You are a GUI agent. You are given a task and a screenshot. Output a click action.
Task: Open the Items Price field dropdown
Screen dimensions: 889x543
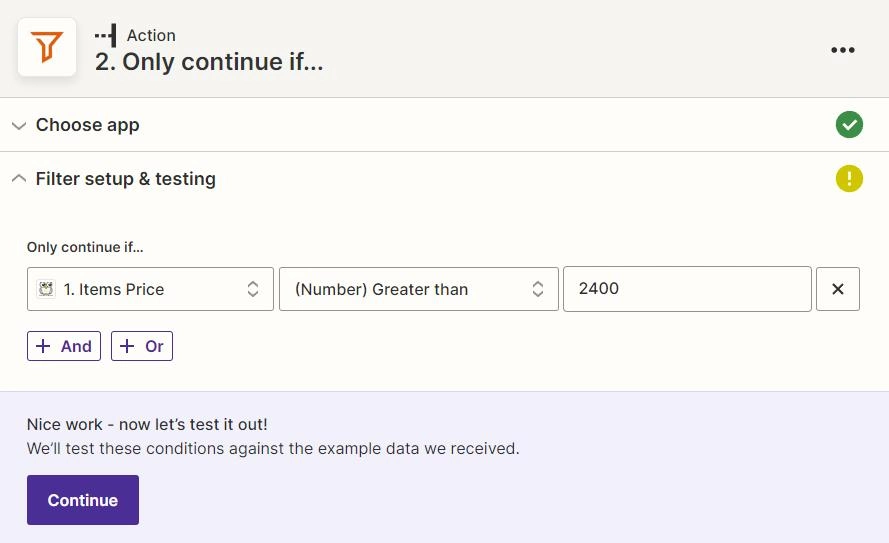pyautogui.click(x=150, y=289)
